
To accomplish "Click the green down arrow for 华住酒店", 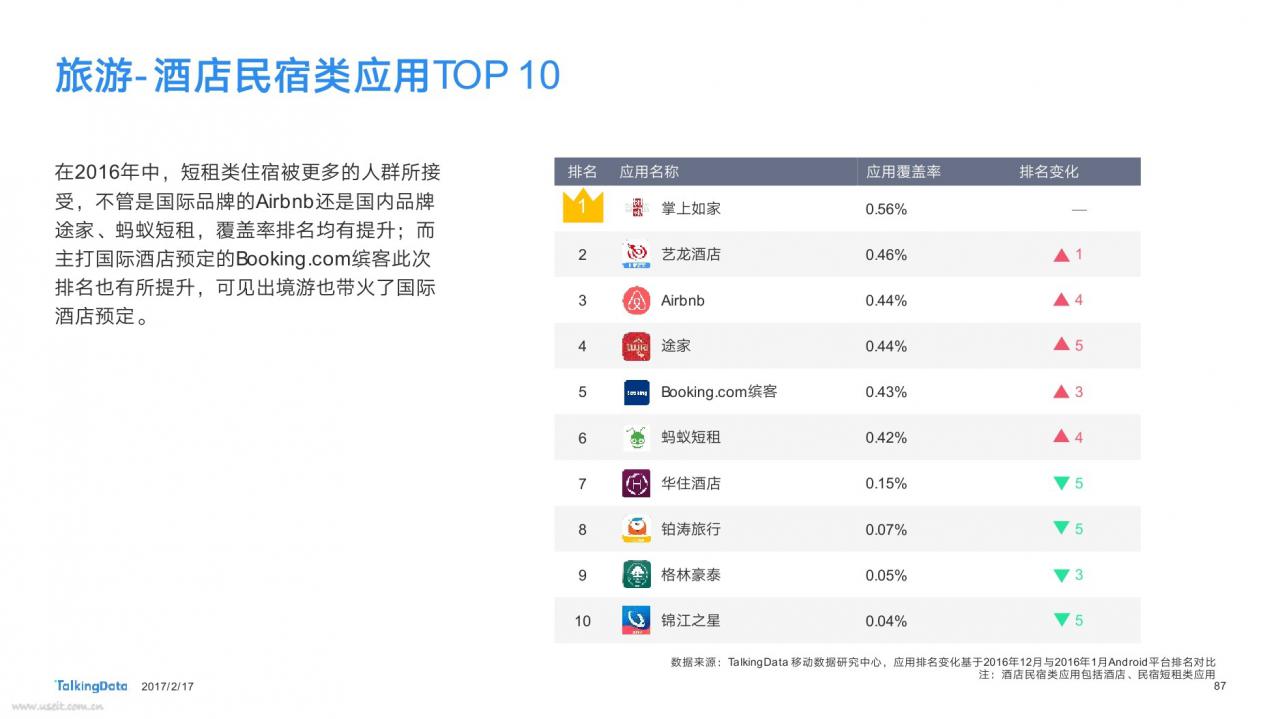I will [x=1061, y=483].
